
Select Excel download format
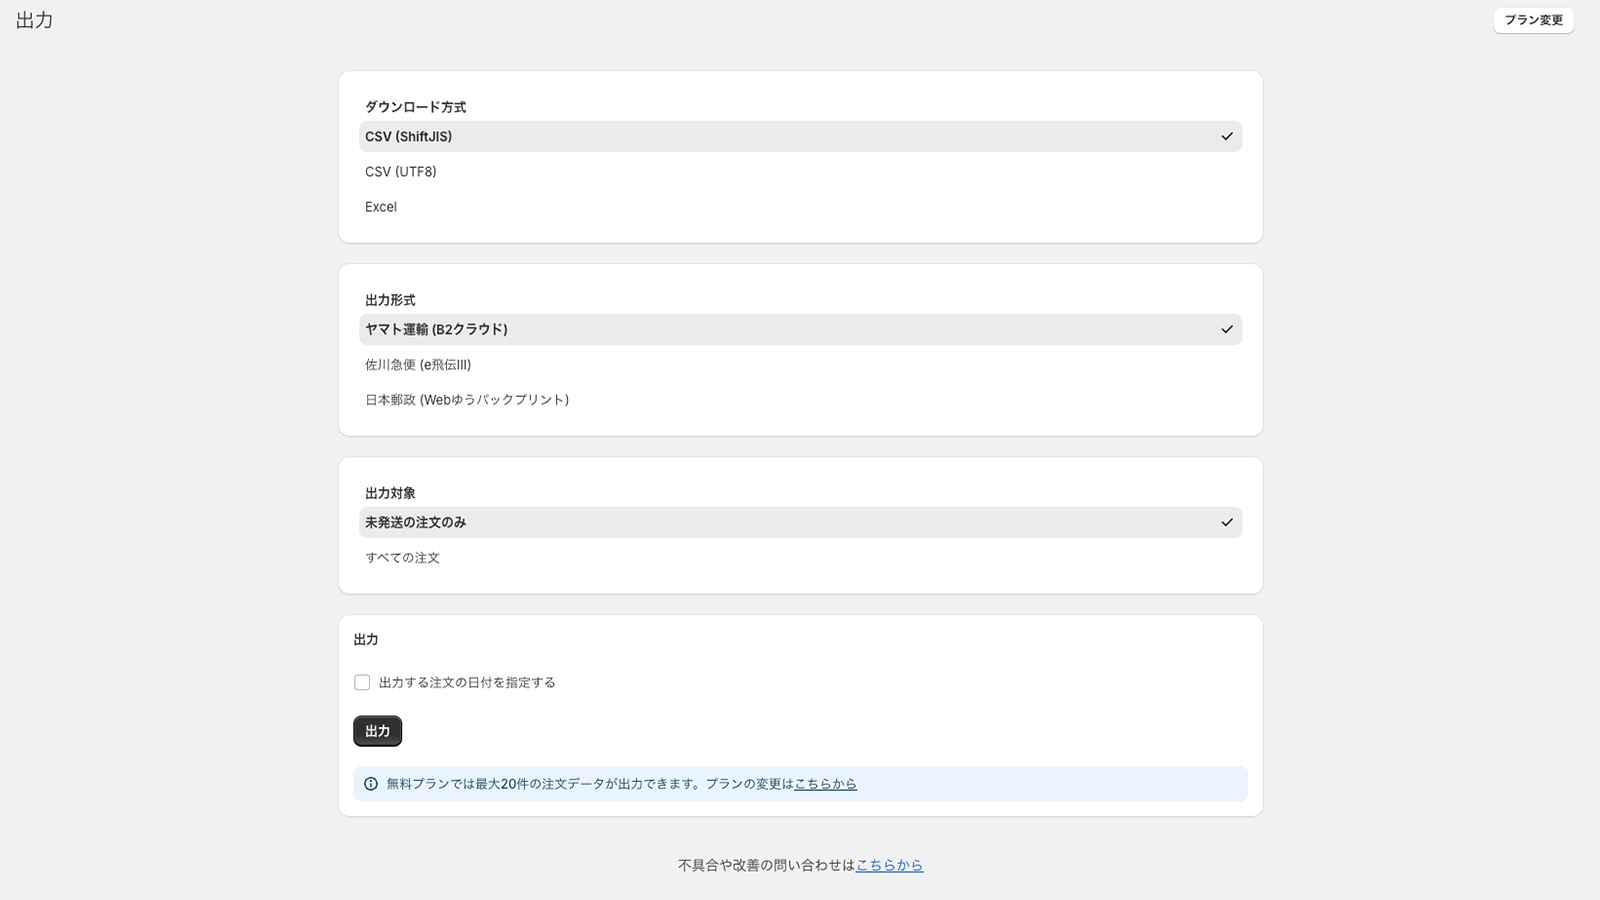pos(800,207)
